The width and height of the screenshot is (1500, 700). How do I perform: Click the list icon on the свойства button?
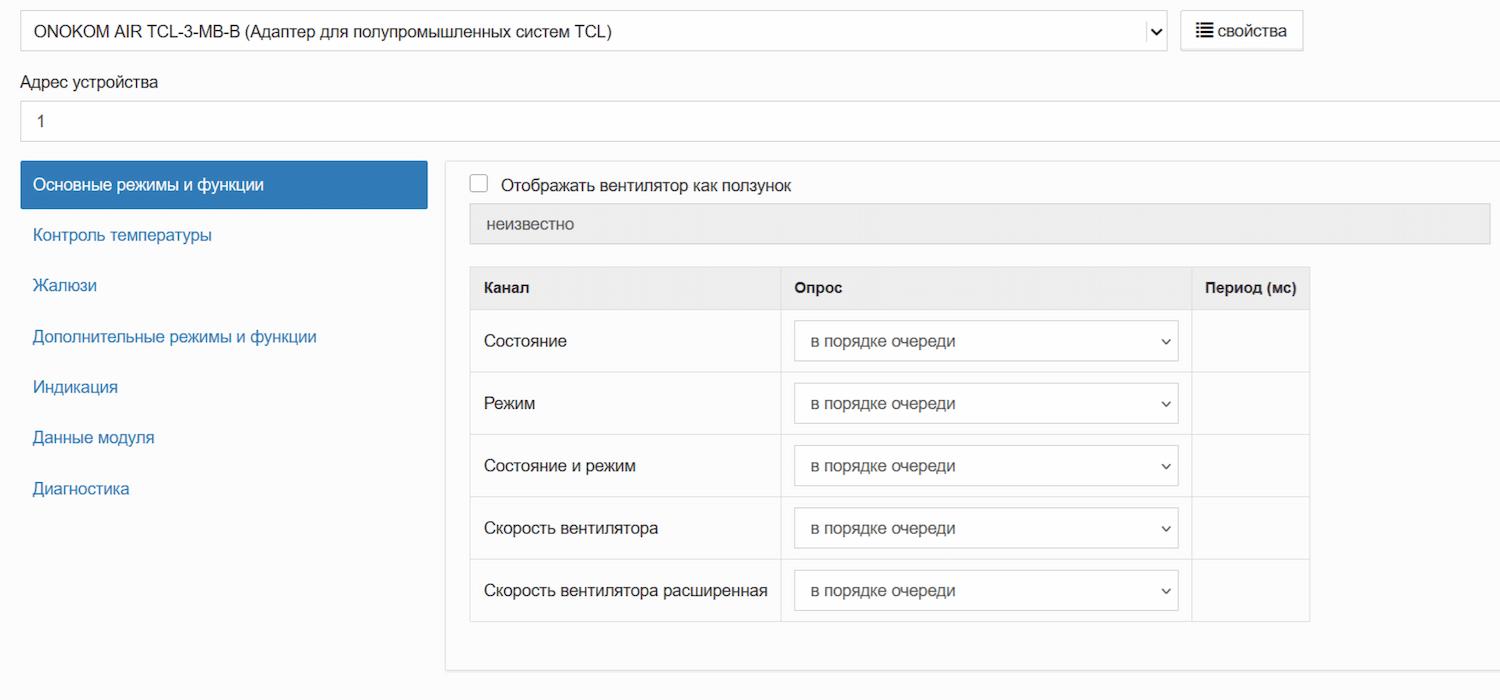tap(1204, 31)
